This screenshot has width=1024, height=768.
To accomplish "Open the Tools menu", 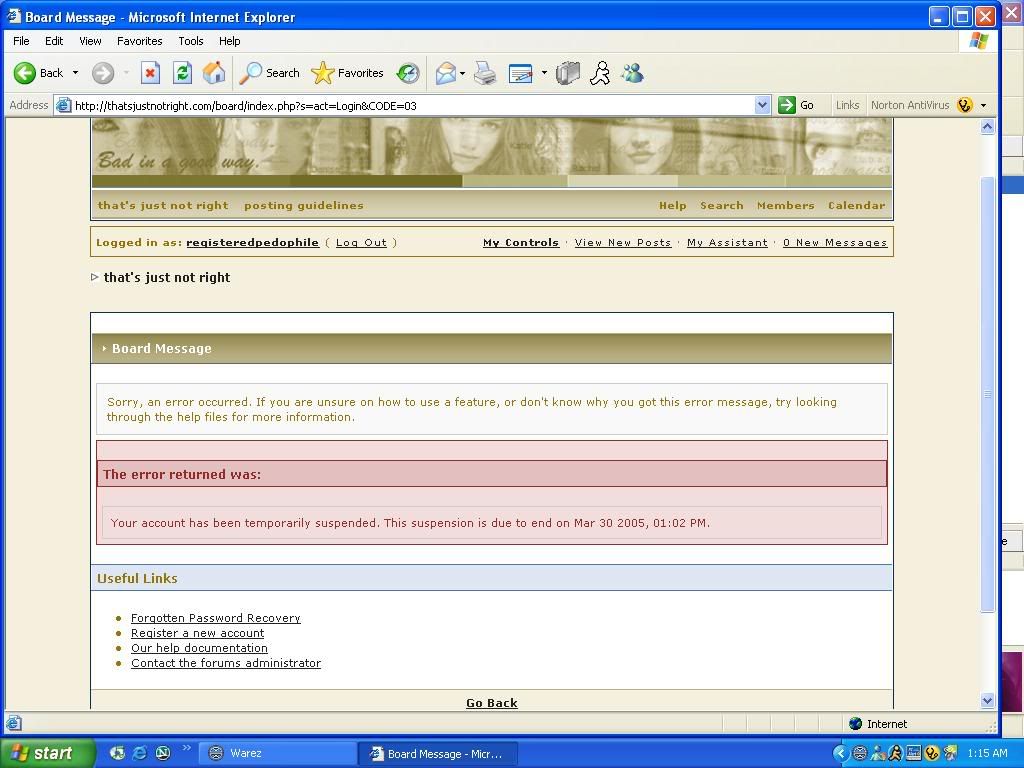I will pyautogui.click(x=191, y=40).
